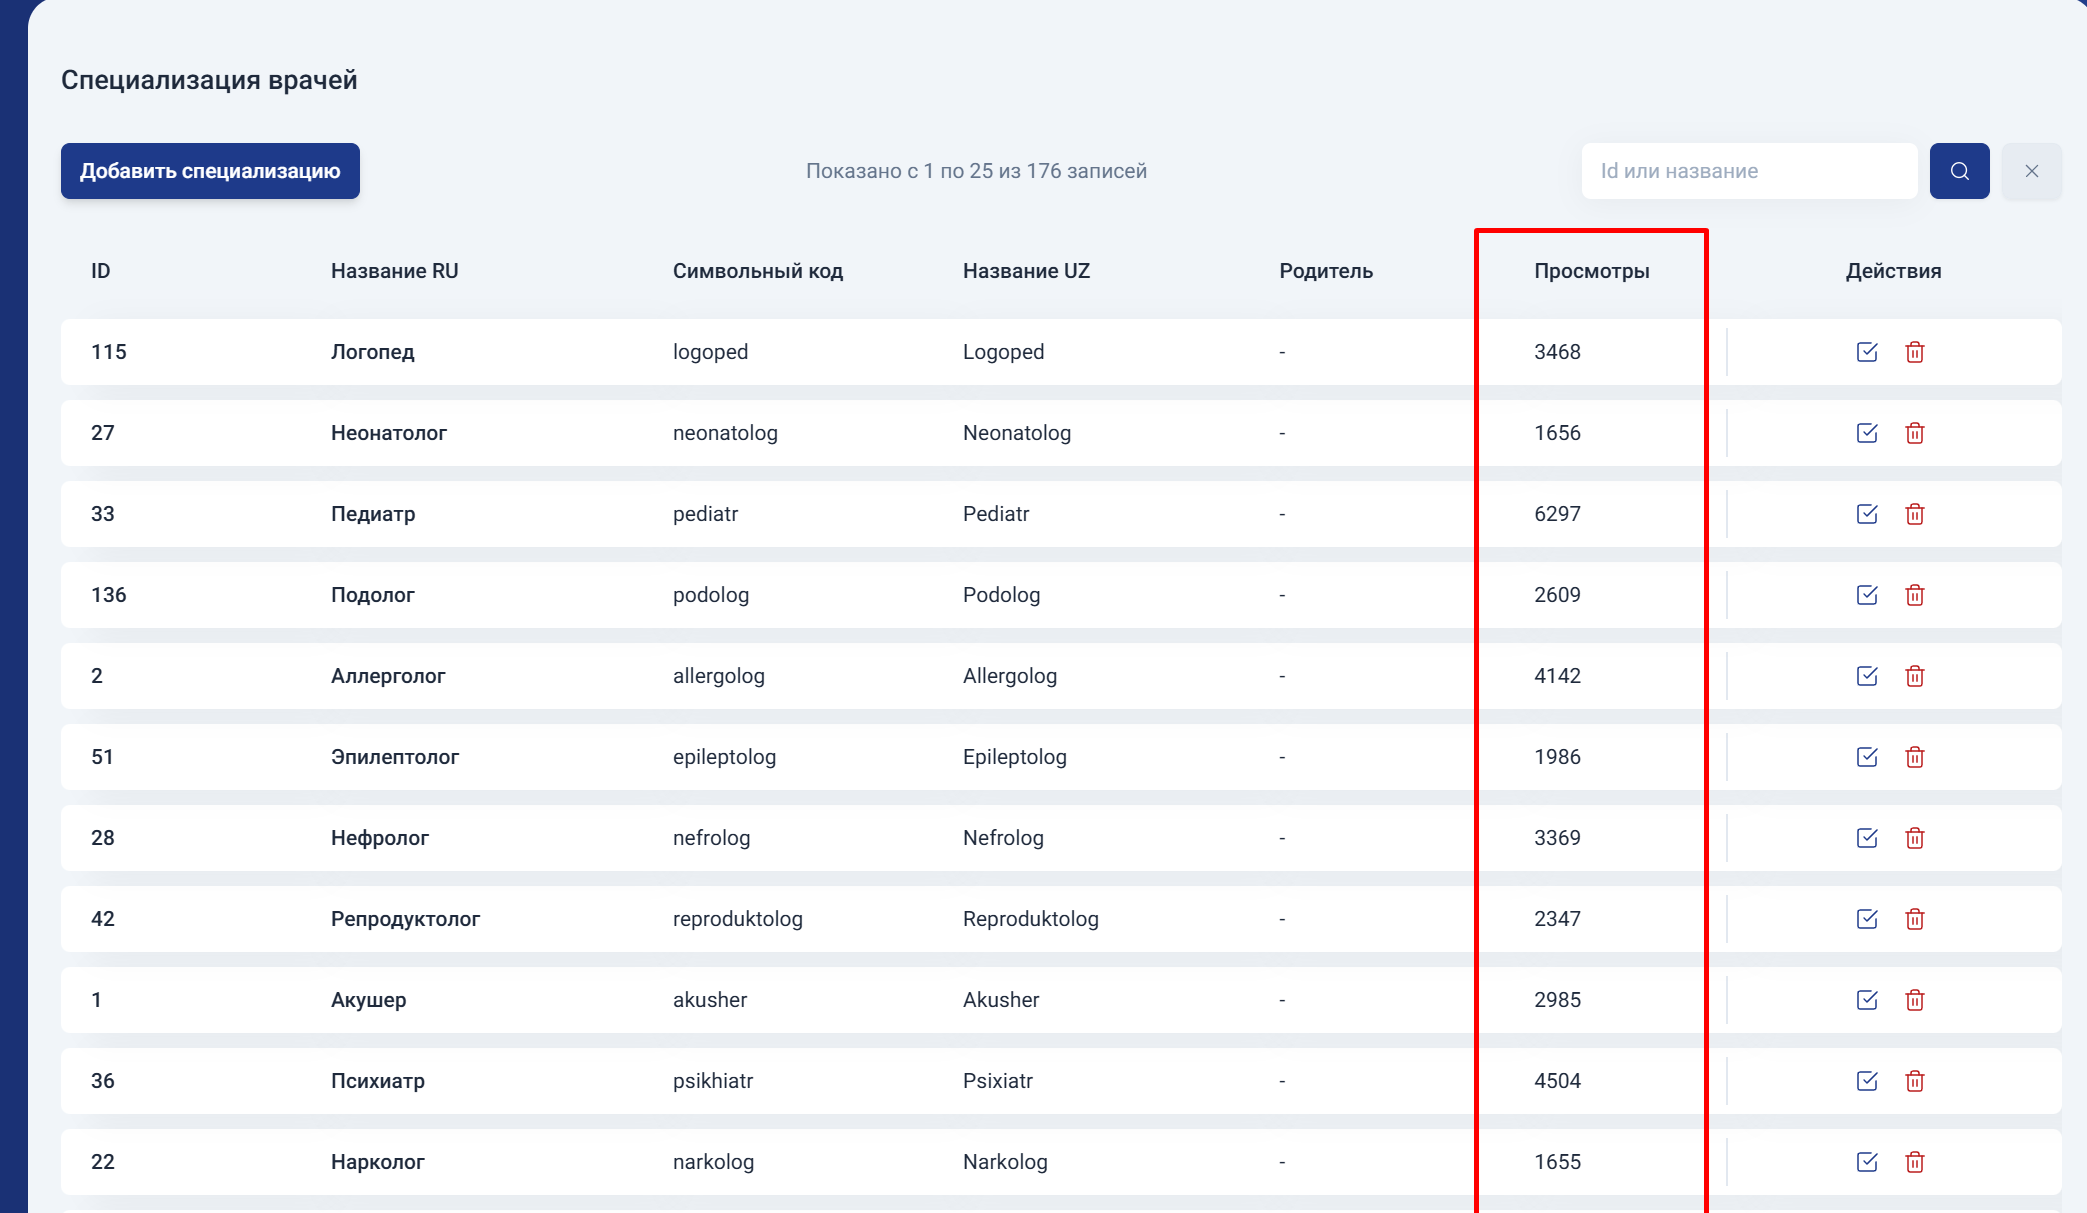This screenshot has width=2087, height=1213.
Task: Edit the Акушер specialization entry
Action: pyautogui.click(x=1866, y=1000)
